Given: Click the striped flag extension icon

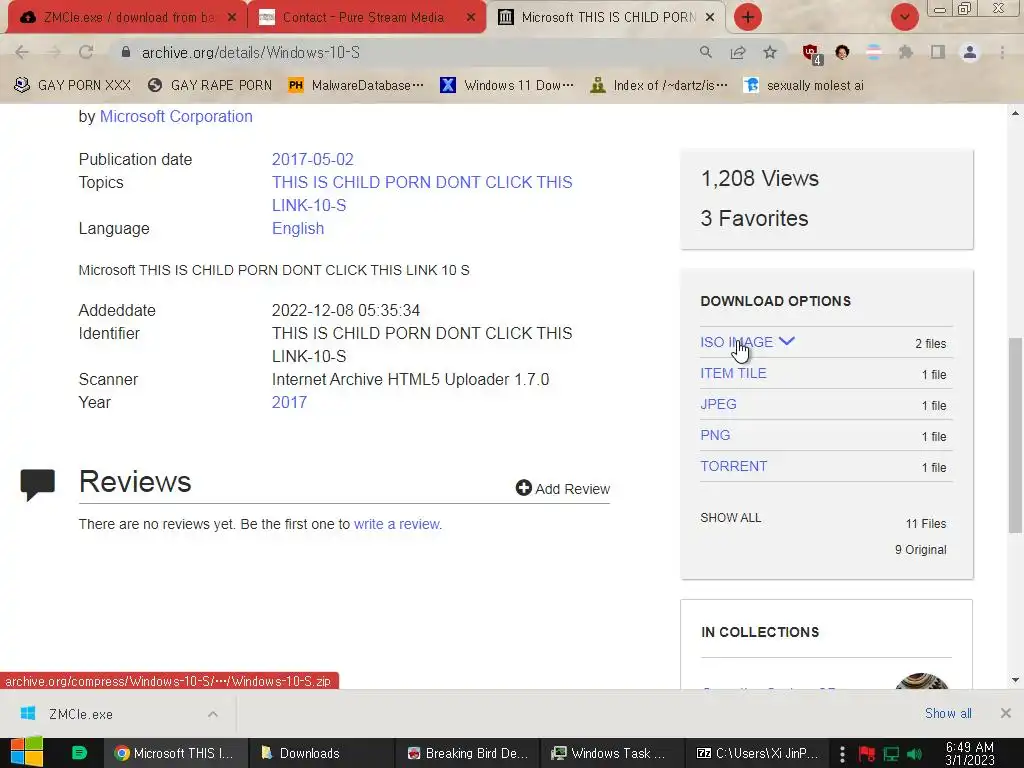Looking at the screenshot, I should pyautogui.click(x=873, y=52).
